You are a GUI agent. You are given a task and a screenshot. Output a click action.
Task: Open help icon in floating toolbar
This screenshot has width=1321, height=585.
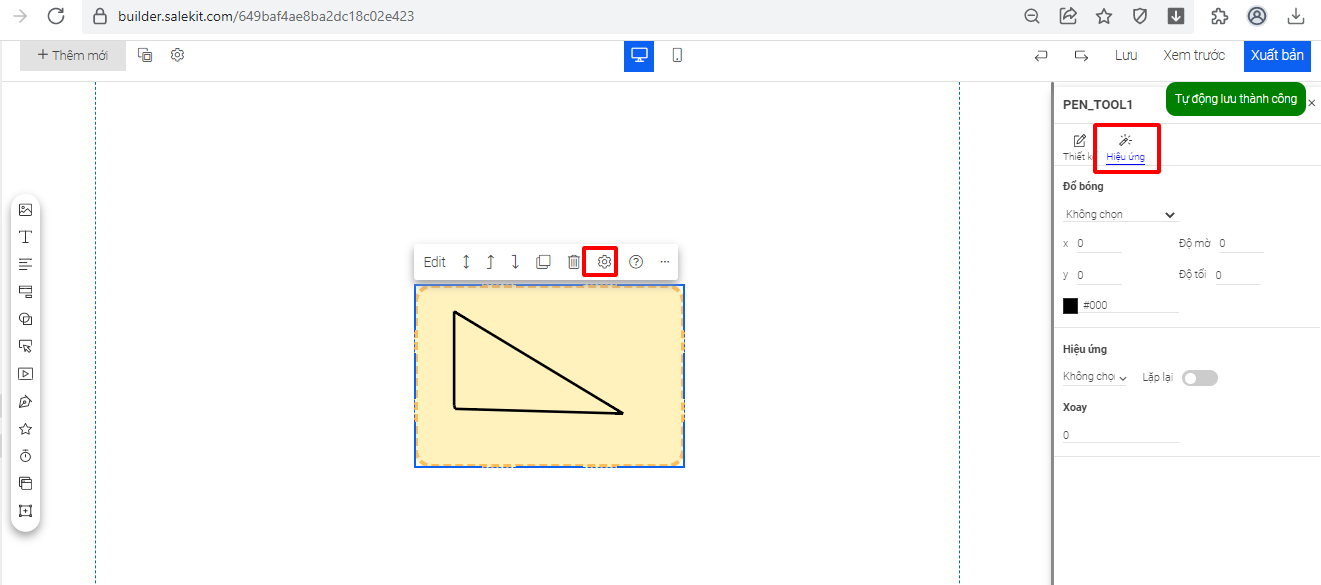click(x=636, y=262)
